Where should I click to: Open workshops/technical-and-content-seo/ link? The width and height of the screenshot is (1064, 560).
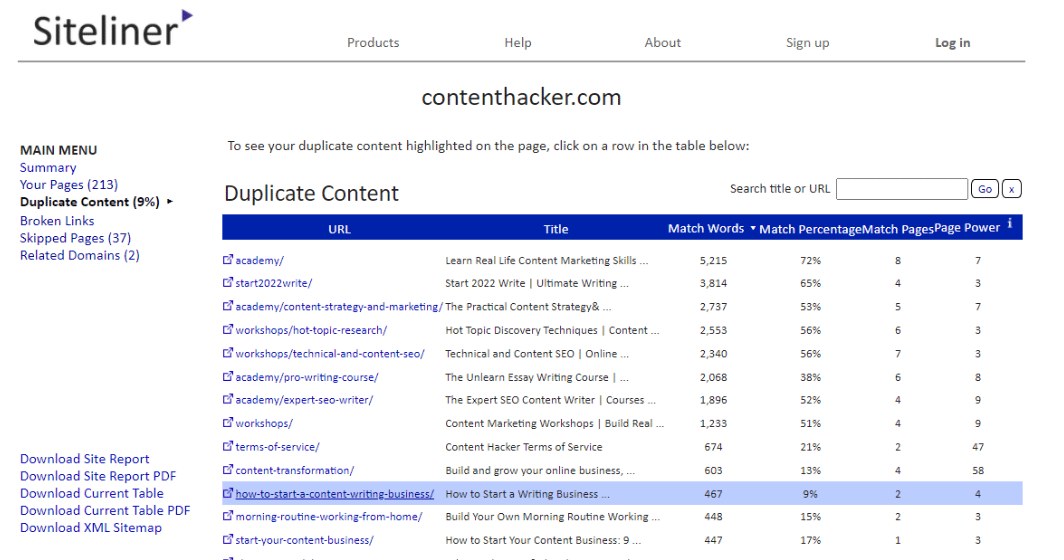(330, 354)
